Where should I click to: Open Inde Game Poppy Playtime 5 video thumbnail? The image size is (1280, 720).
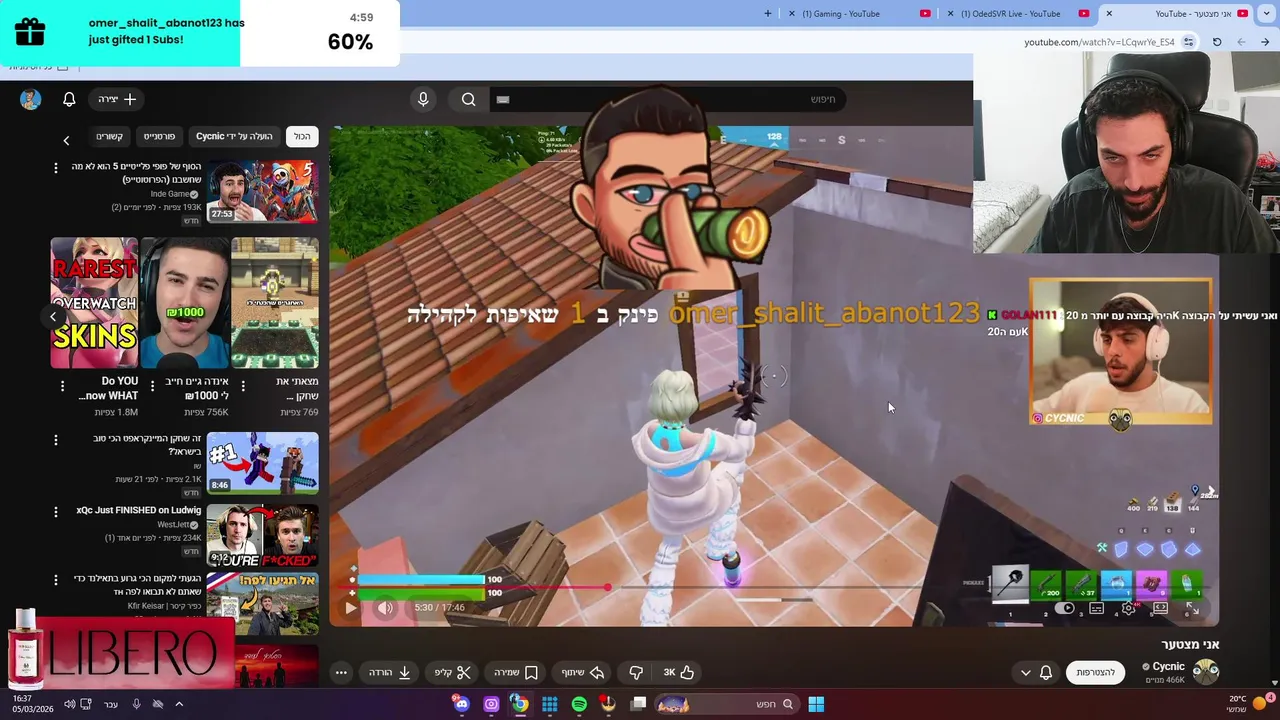pos(263,191)
